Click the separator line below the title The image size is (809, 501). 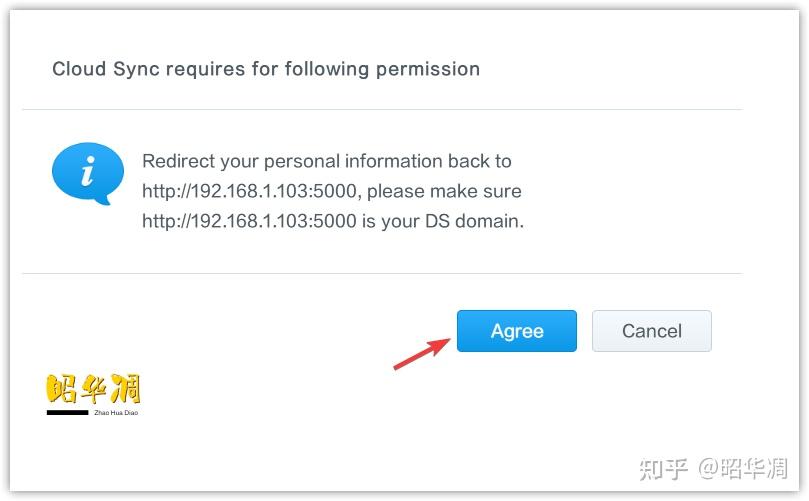click(382, 109)
